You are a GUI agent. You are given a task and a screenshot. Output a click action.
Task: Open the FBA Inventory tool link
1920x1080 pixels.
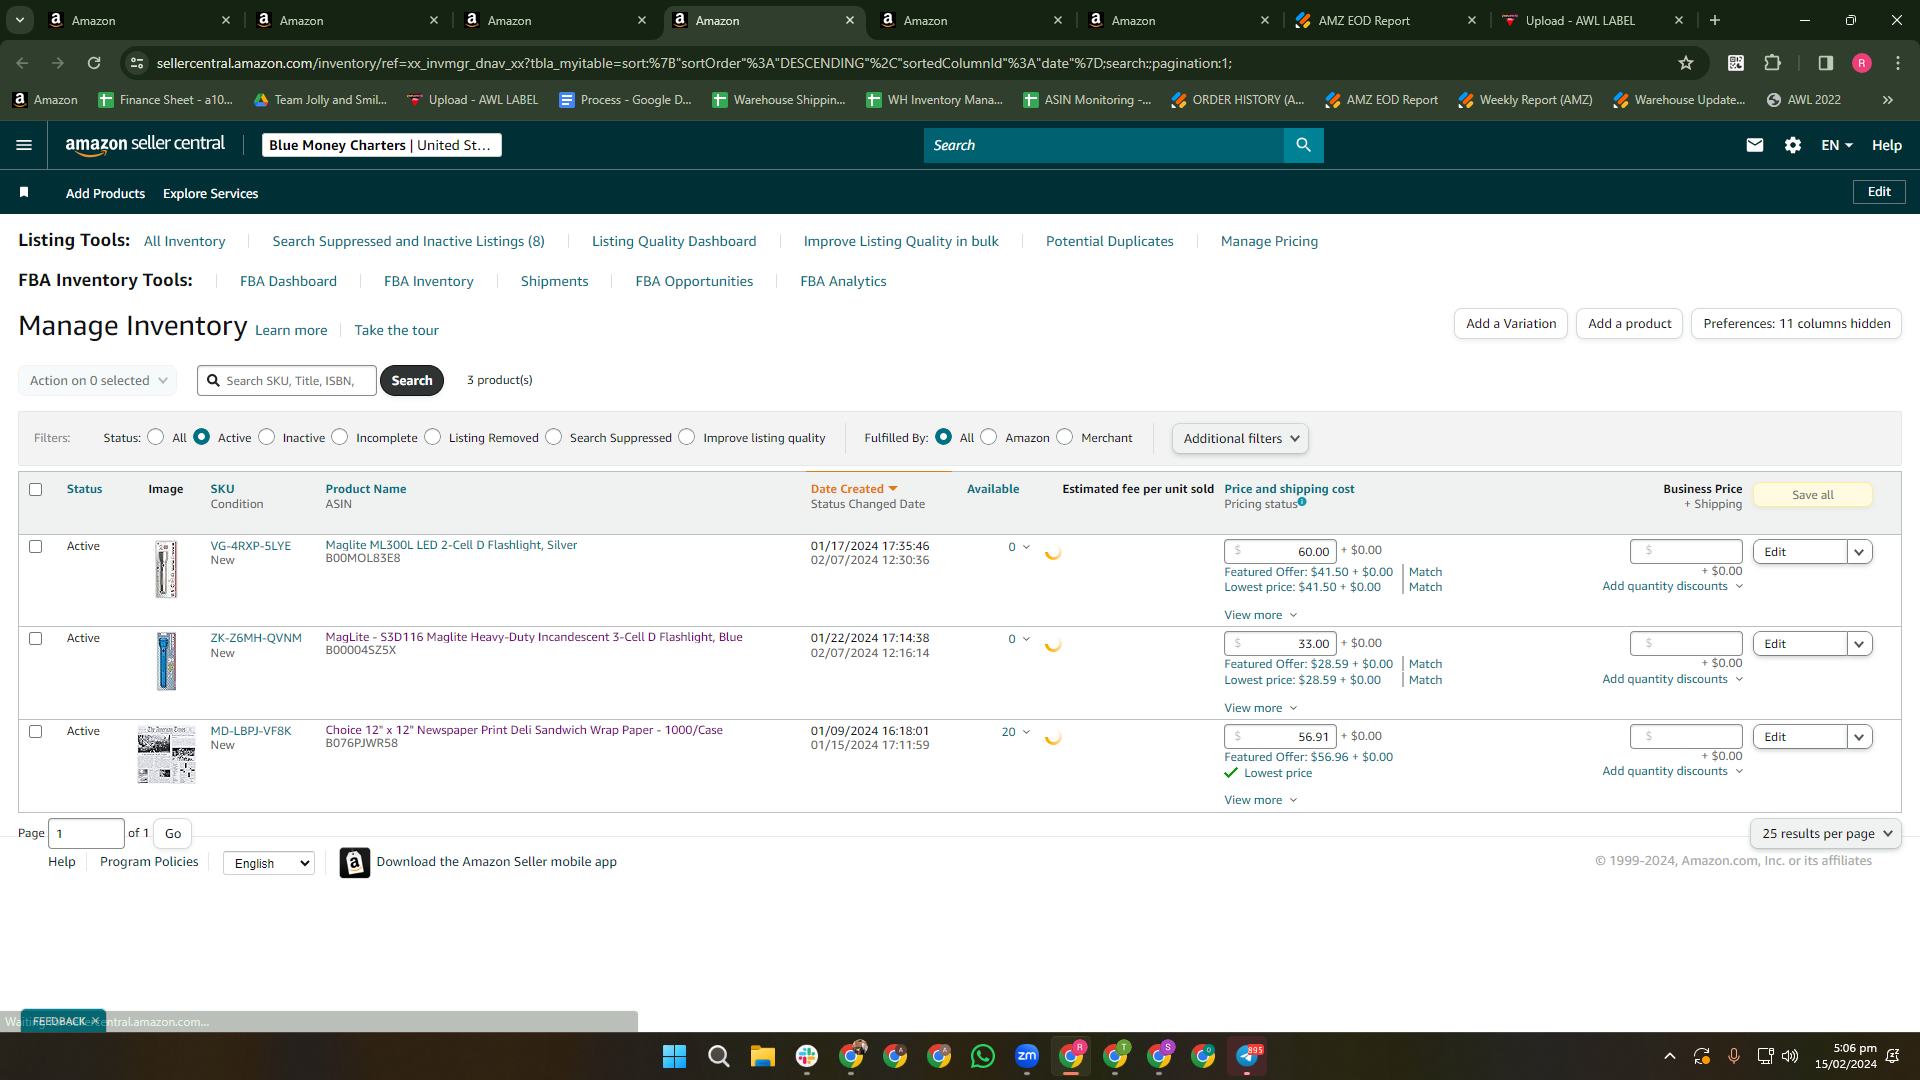(429, 281)
